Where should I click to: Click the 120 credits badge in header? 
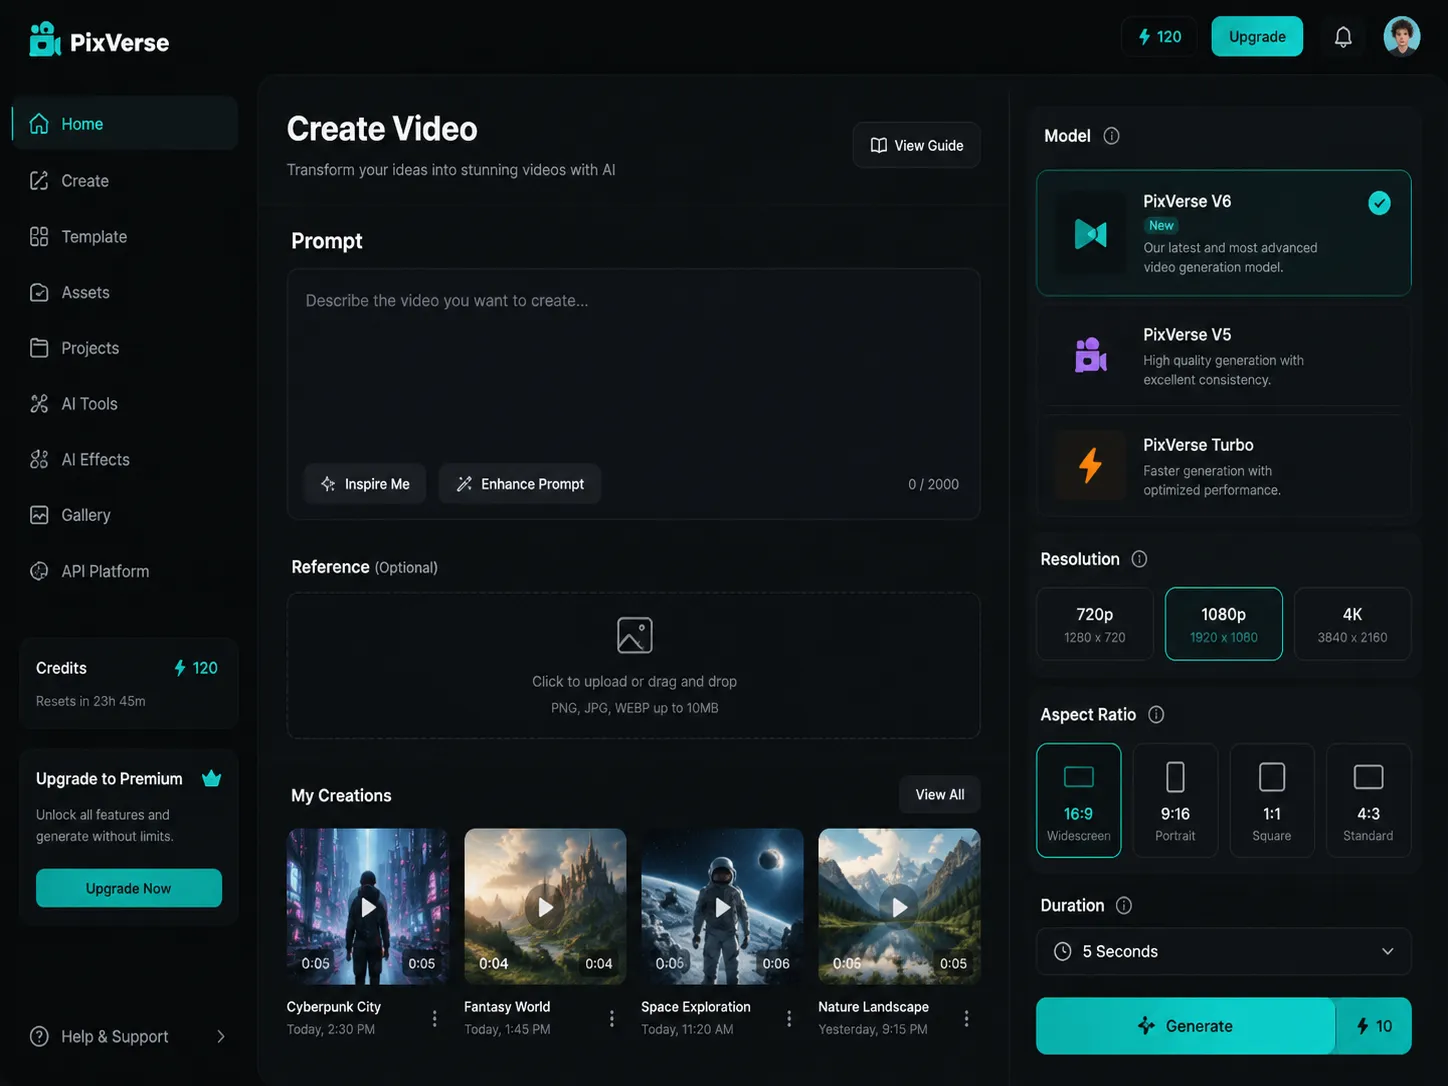(1159, 37)
